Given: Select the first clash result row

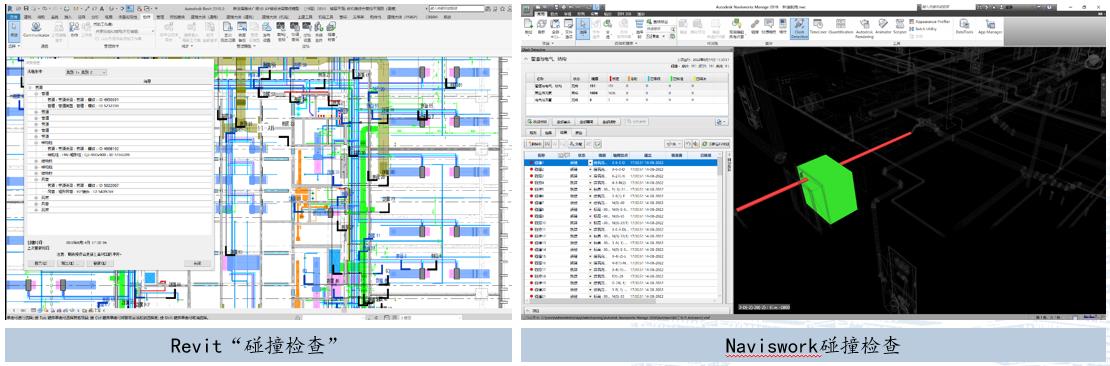Looking at the screenshot, I should [x=621, y=163].
